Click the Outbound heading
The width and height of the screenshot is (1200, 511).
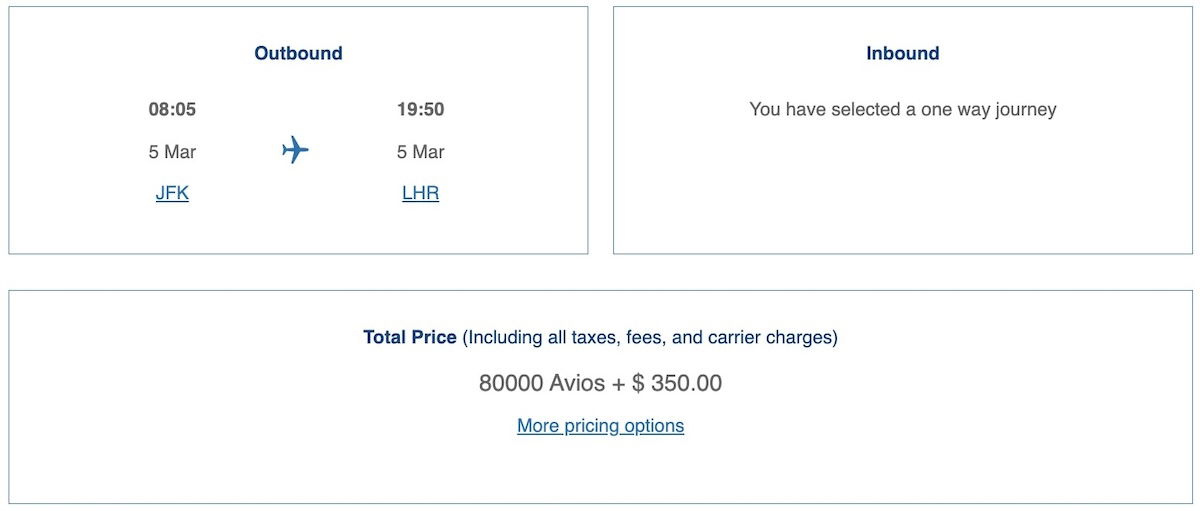298,54
